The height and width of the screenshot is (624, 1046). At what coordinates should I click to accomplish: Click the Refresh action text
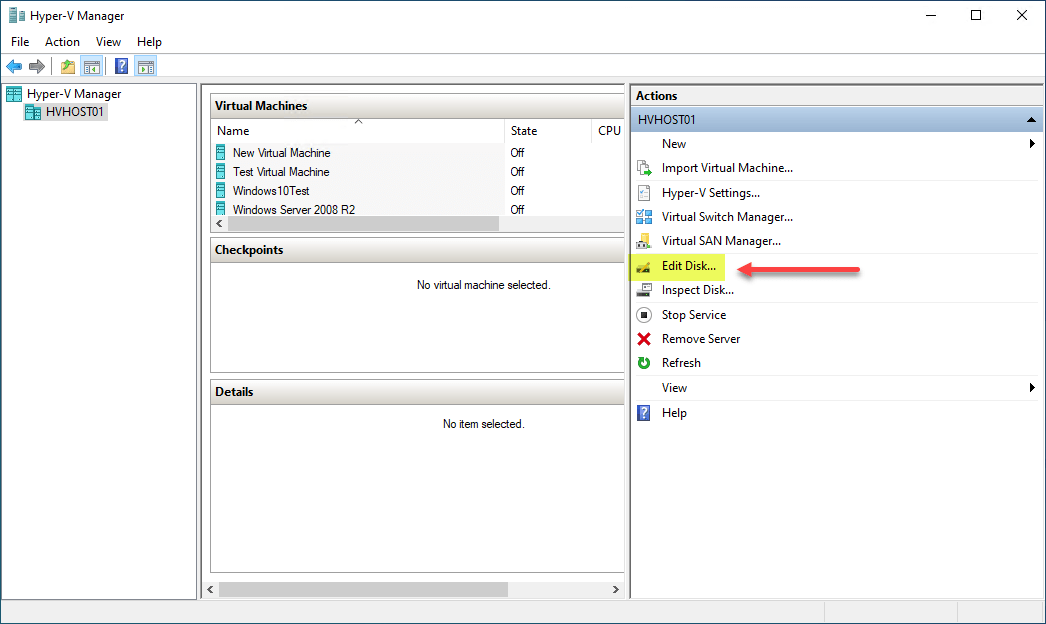click(681, 363)
